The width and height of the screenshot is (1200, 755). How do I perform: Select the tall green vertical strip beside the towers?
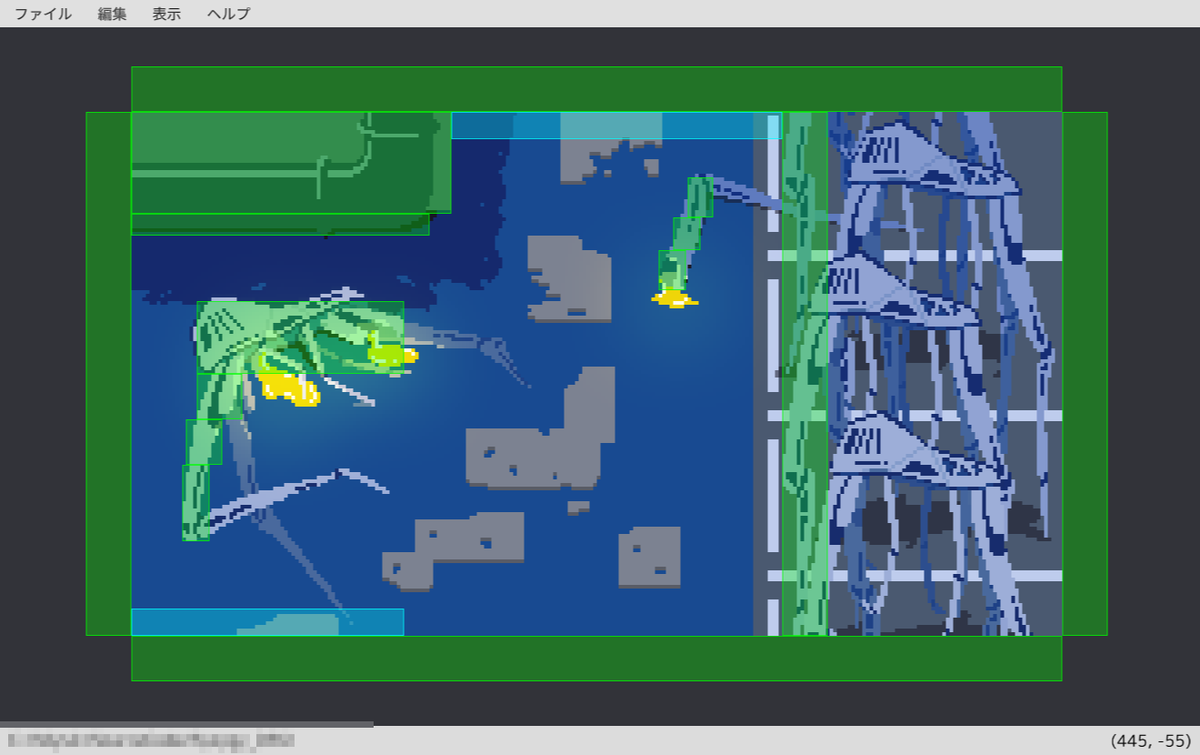(x=804, y=374)
